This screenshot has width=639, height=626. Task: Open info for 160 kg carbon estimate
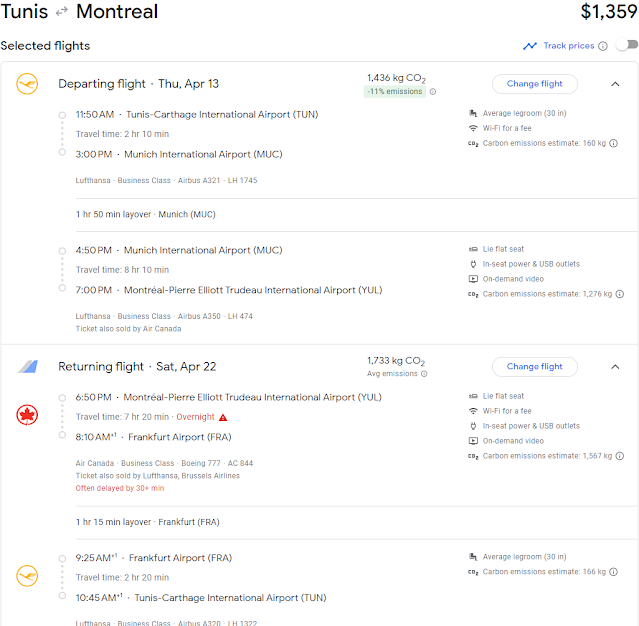tap(613, 143)
